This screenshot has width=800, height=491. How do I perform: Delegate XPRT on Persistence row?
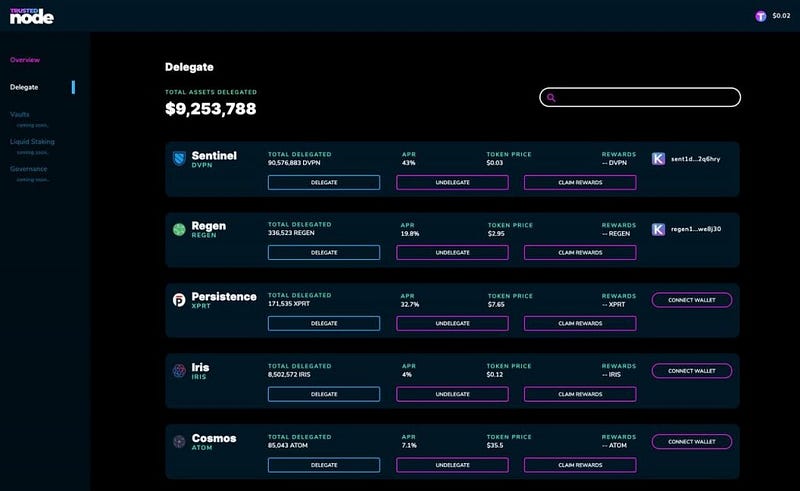click(x=324, y=324)
